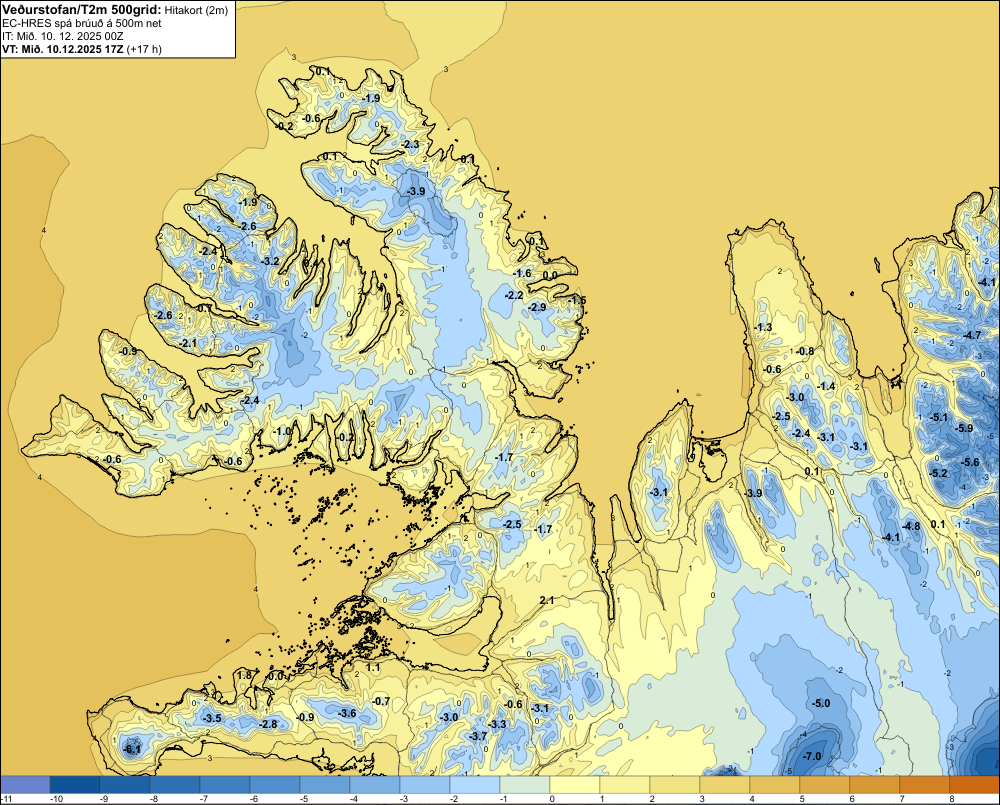Click the '-1.5' temperature label
Screen dimensions: 1000x805
[x=577, y=300]
